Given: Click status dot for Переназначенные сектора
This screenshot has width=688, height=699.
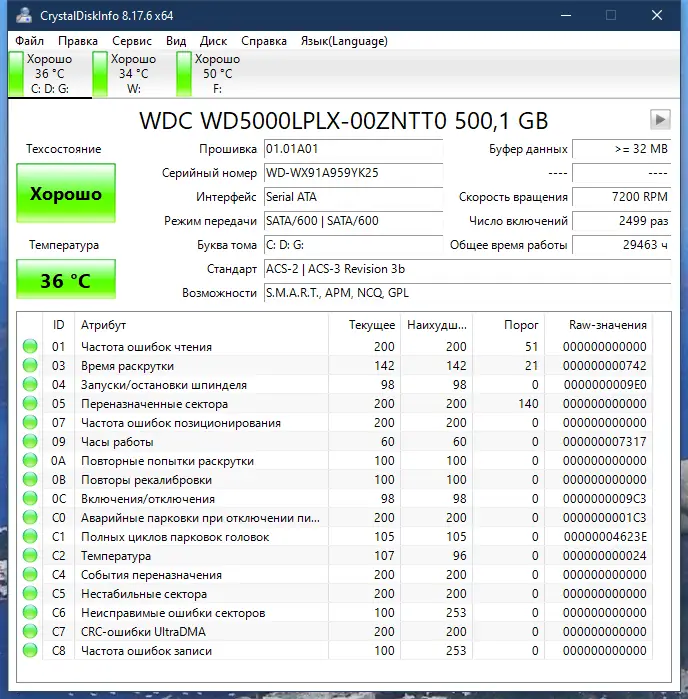Looking at the screenshot, I should pyautogui.click(x=30, y=403).
